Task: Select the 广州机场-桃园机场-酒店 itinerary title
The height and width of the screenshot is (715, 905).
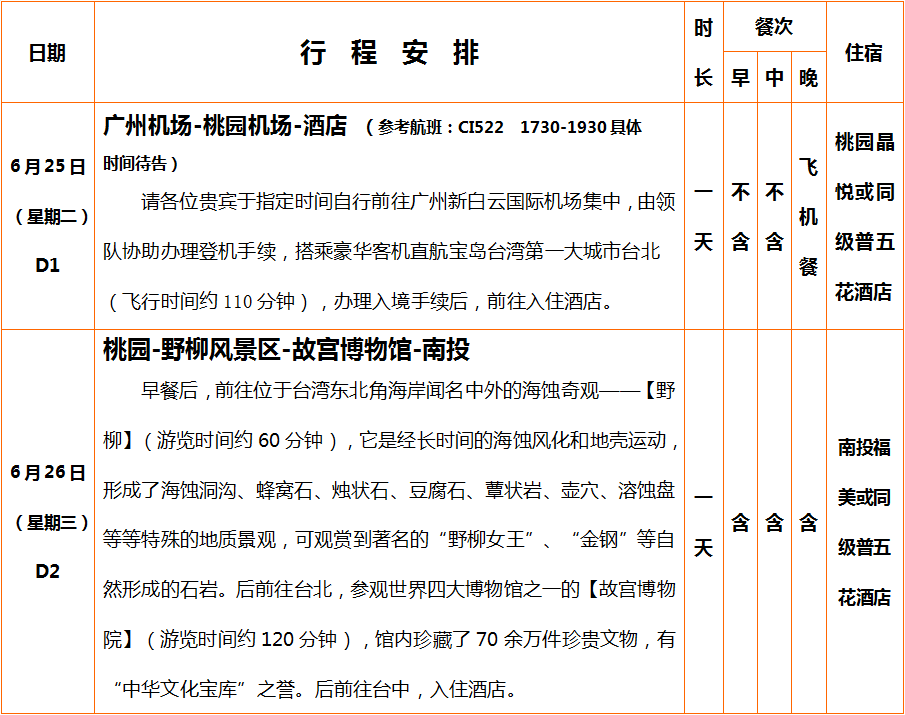Action: point(225,127)
